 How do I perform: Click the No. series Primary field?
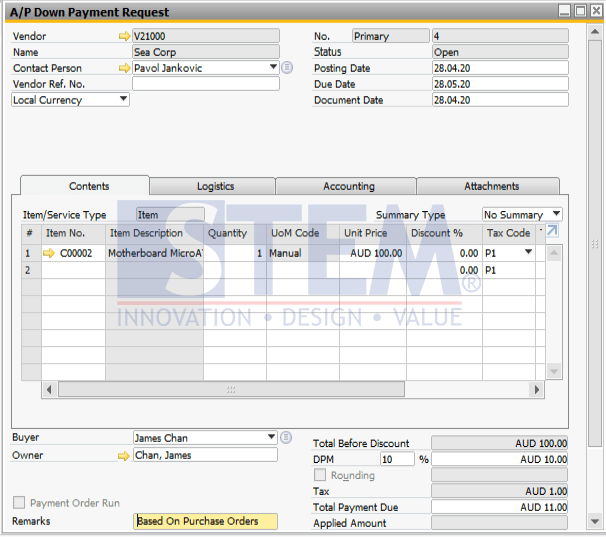click(x=391, y=36)
